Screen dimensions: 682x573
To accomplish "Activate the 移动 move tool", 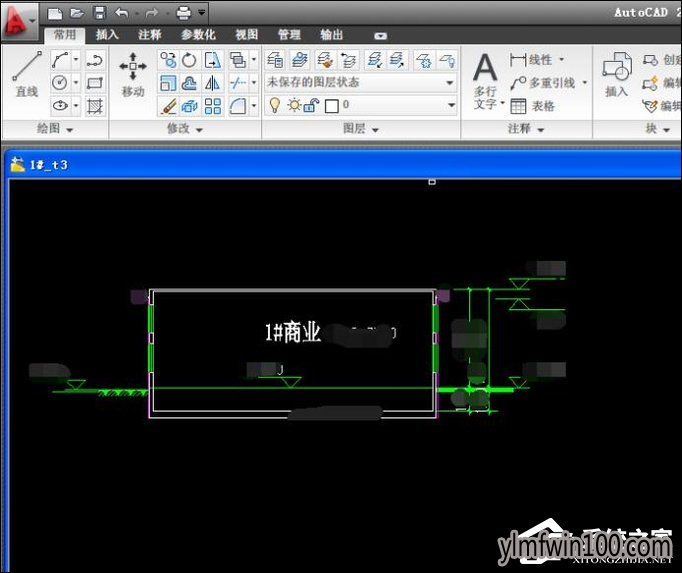I will (x=133, y=74).
